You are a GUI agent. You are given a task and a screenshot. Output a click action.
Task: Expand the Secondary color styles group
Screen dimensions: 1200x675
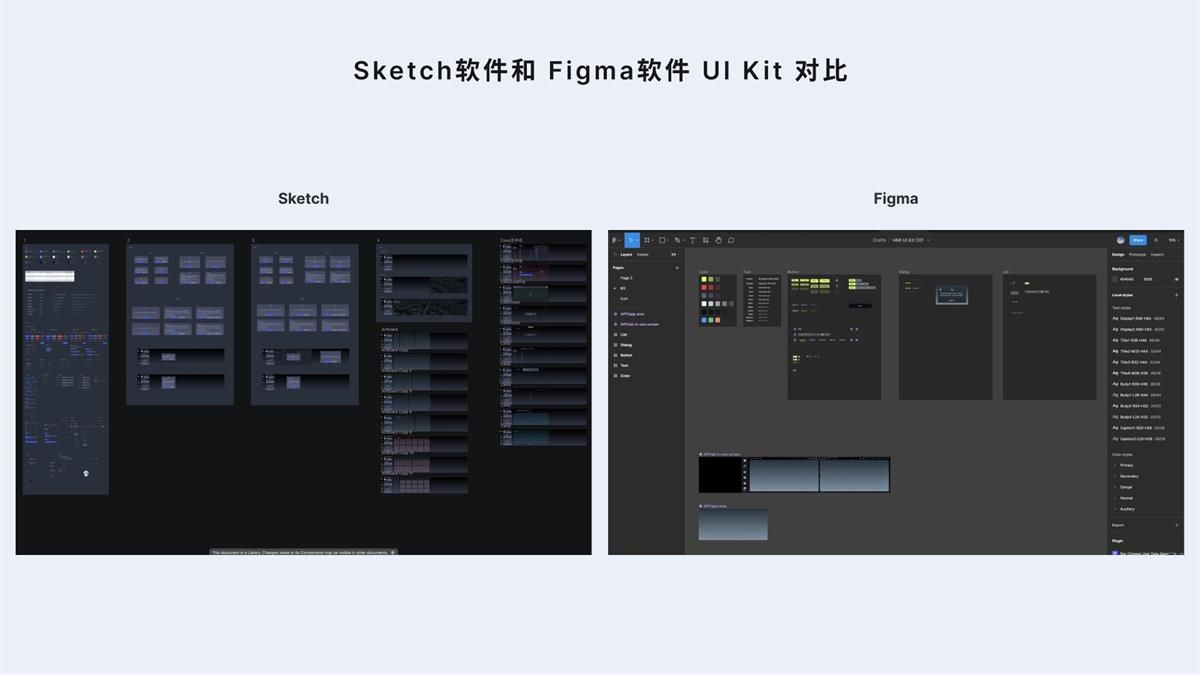(x=1115, y=476)
